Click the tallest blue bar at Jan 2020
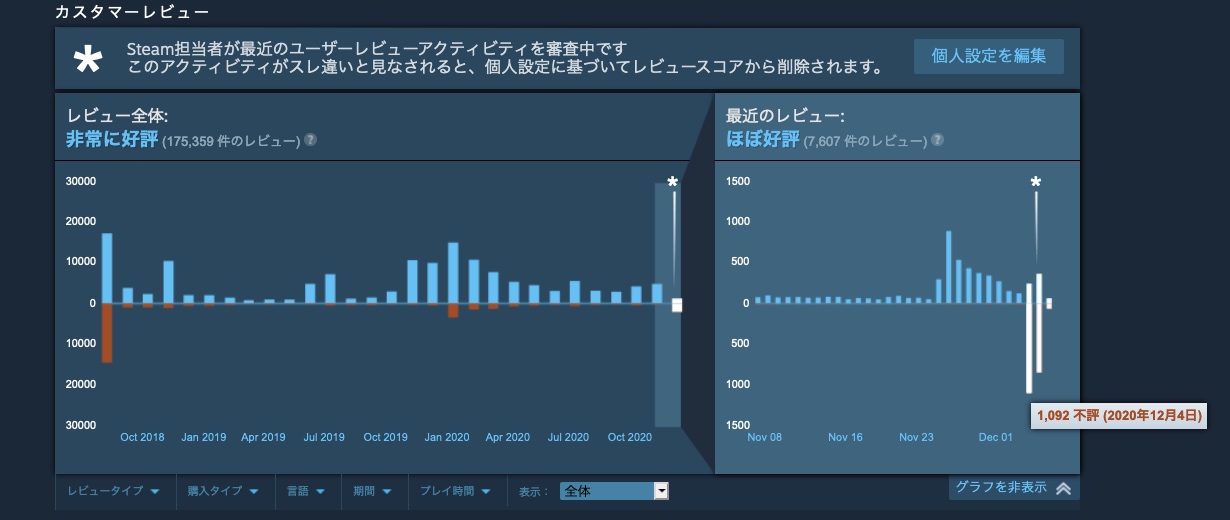Viewport: 1230px width, 520px height. coord(453,273)
